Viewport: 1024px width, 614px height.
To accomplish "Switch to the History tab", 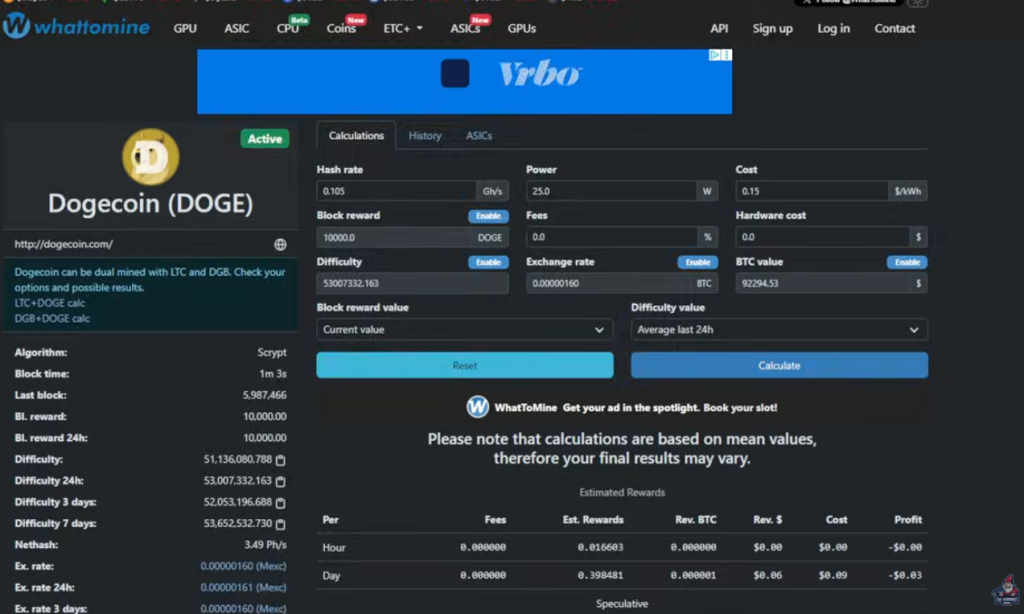I will click(425, 136).
